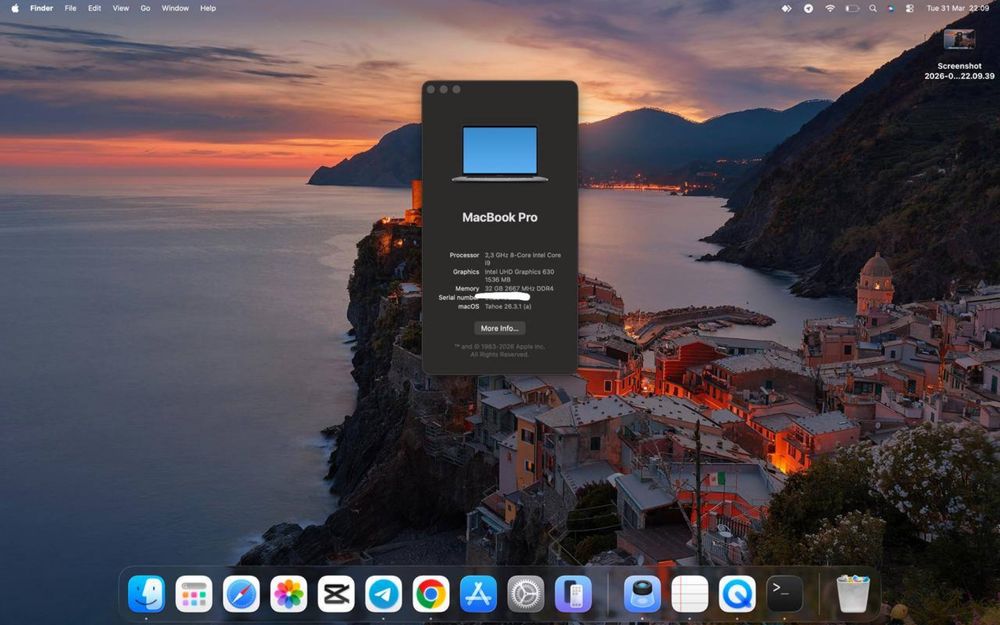This screenshot has height=625, width=1000.
Task: Click the Processor label
Action: pyautogui.click(x=464, y=255)
